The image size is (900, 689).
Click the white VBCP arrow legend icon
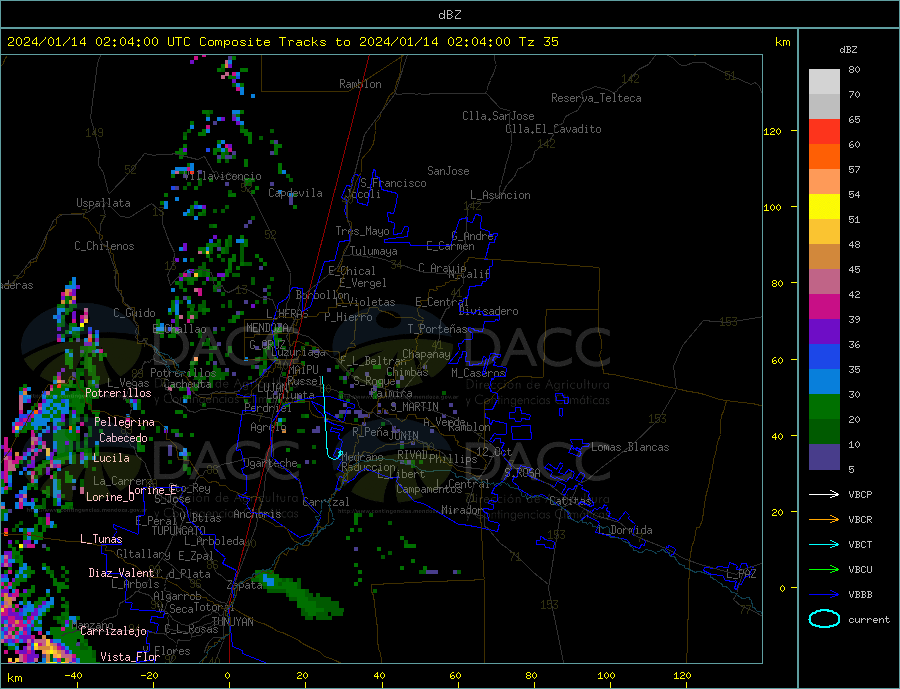pyautogui.click(x=824, y=494)
